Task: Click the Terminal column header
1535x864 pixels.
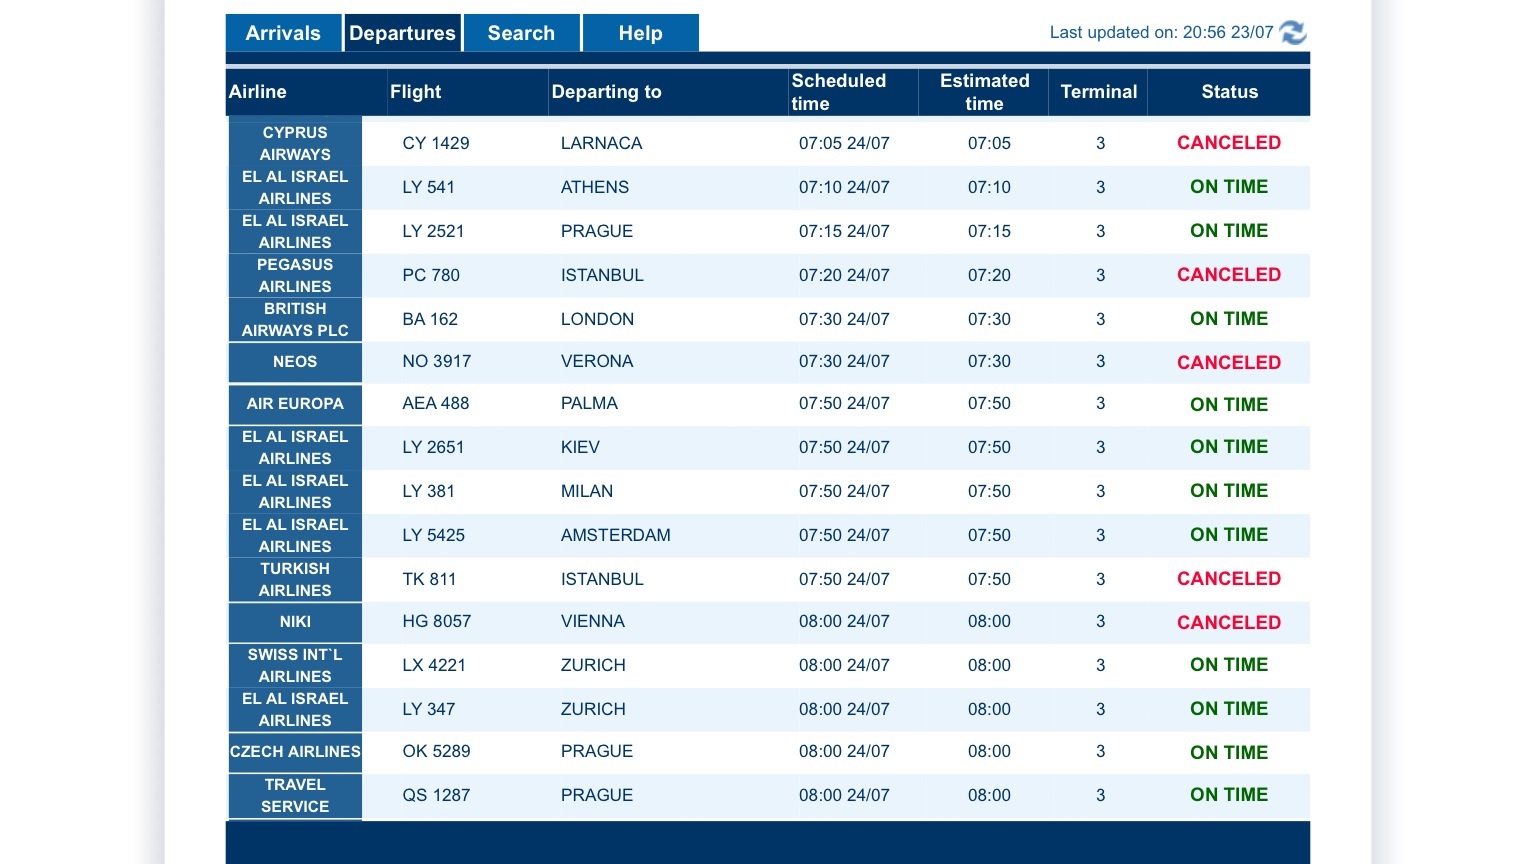Action: [x=1098, y=92]
